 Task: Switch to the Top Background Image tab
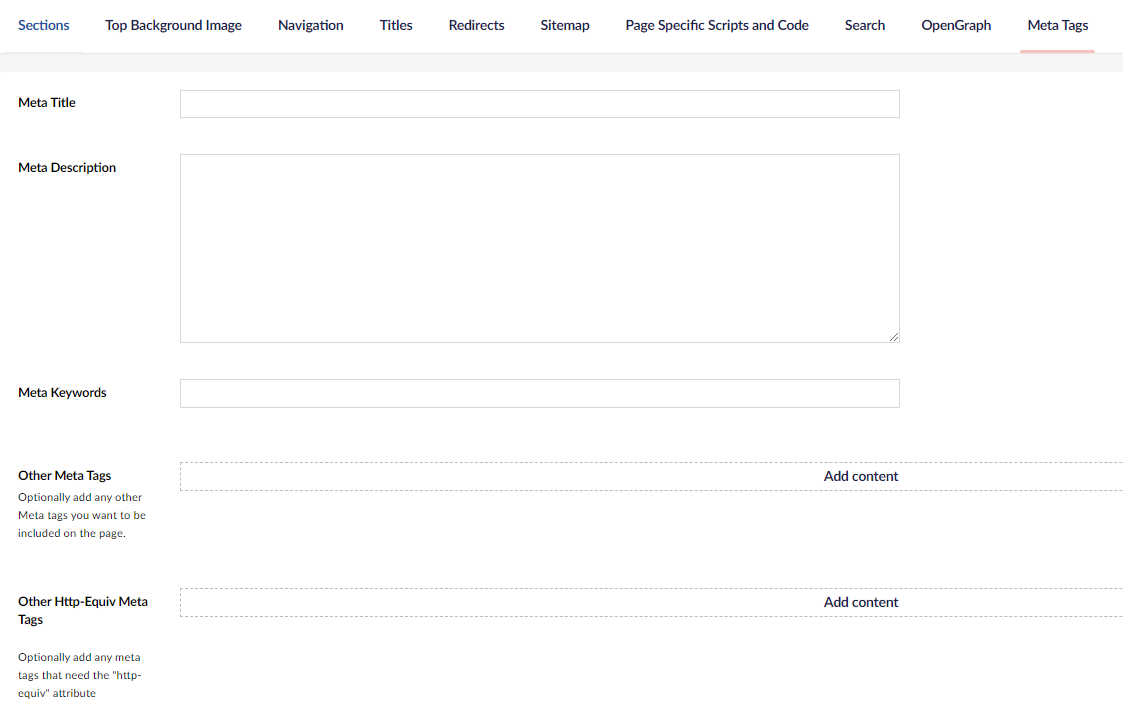coord(173,25)
